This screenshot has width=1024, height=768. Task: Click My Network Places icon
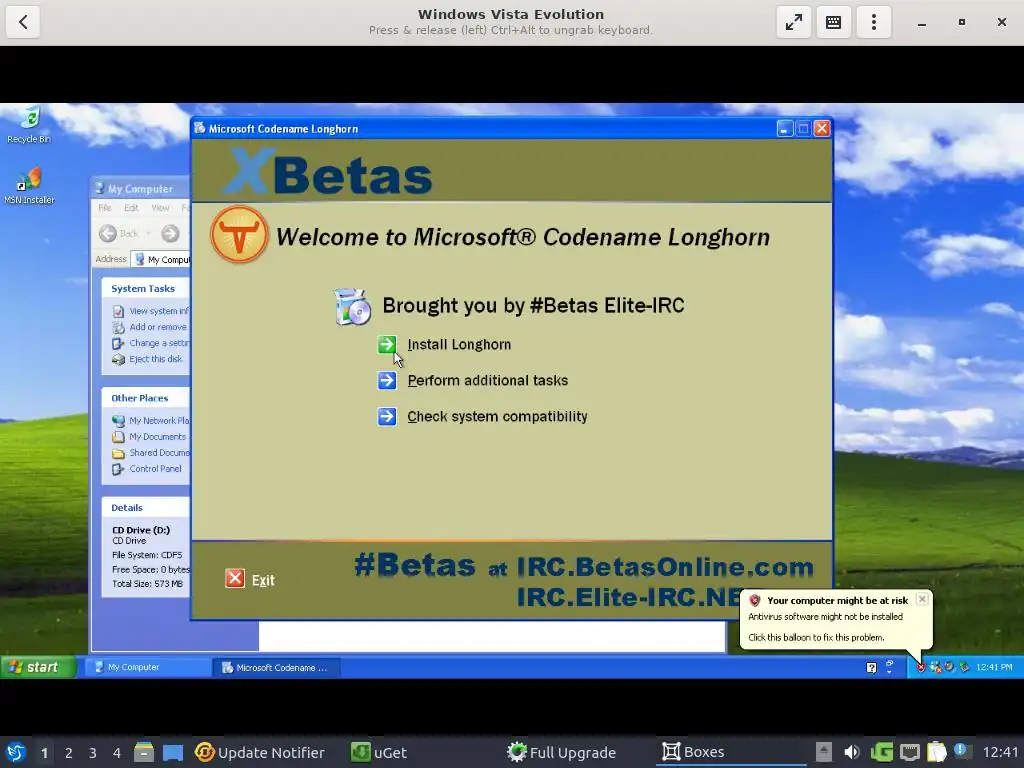pos(118,421)
